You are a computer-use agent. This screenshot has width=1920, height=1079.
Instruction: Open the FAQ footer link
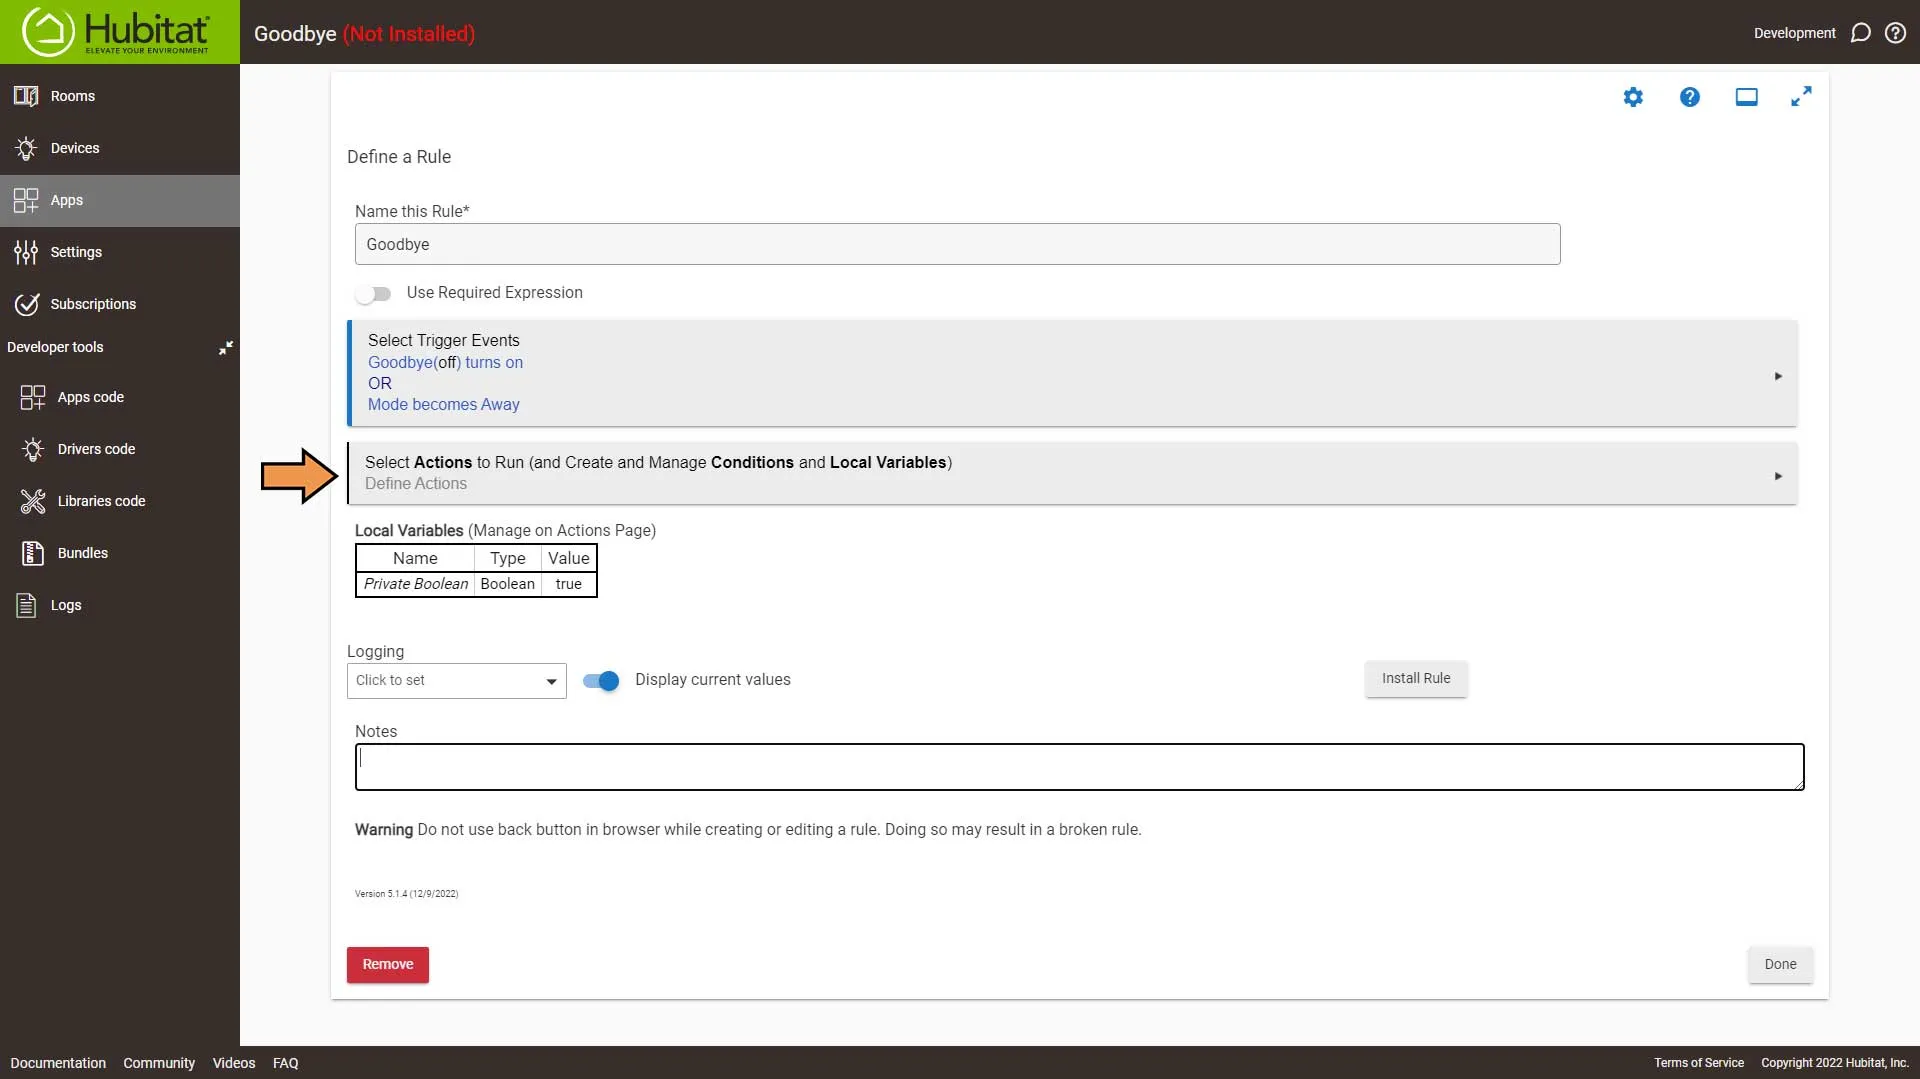tap(286, 1063)
